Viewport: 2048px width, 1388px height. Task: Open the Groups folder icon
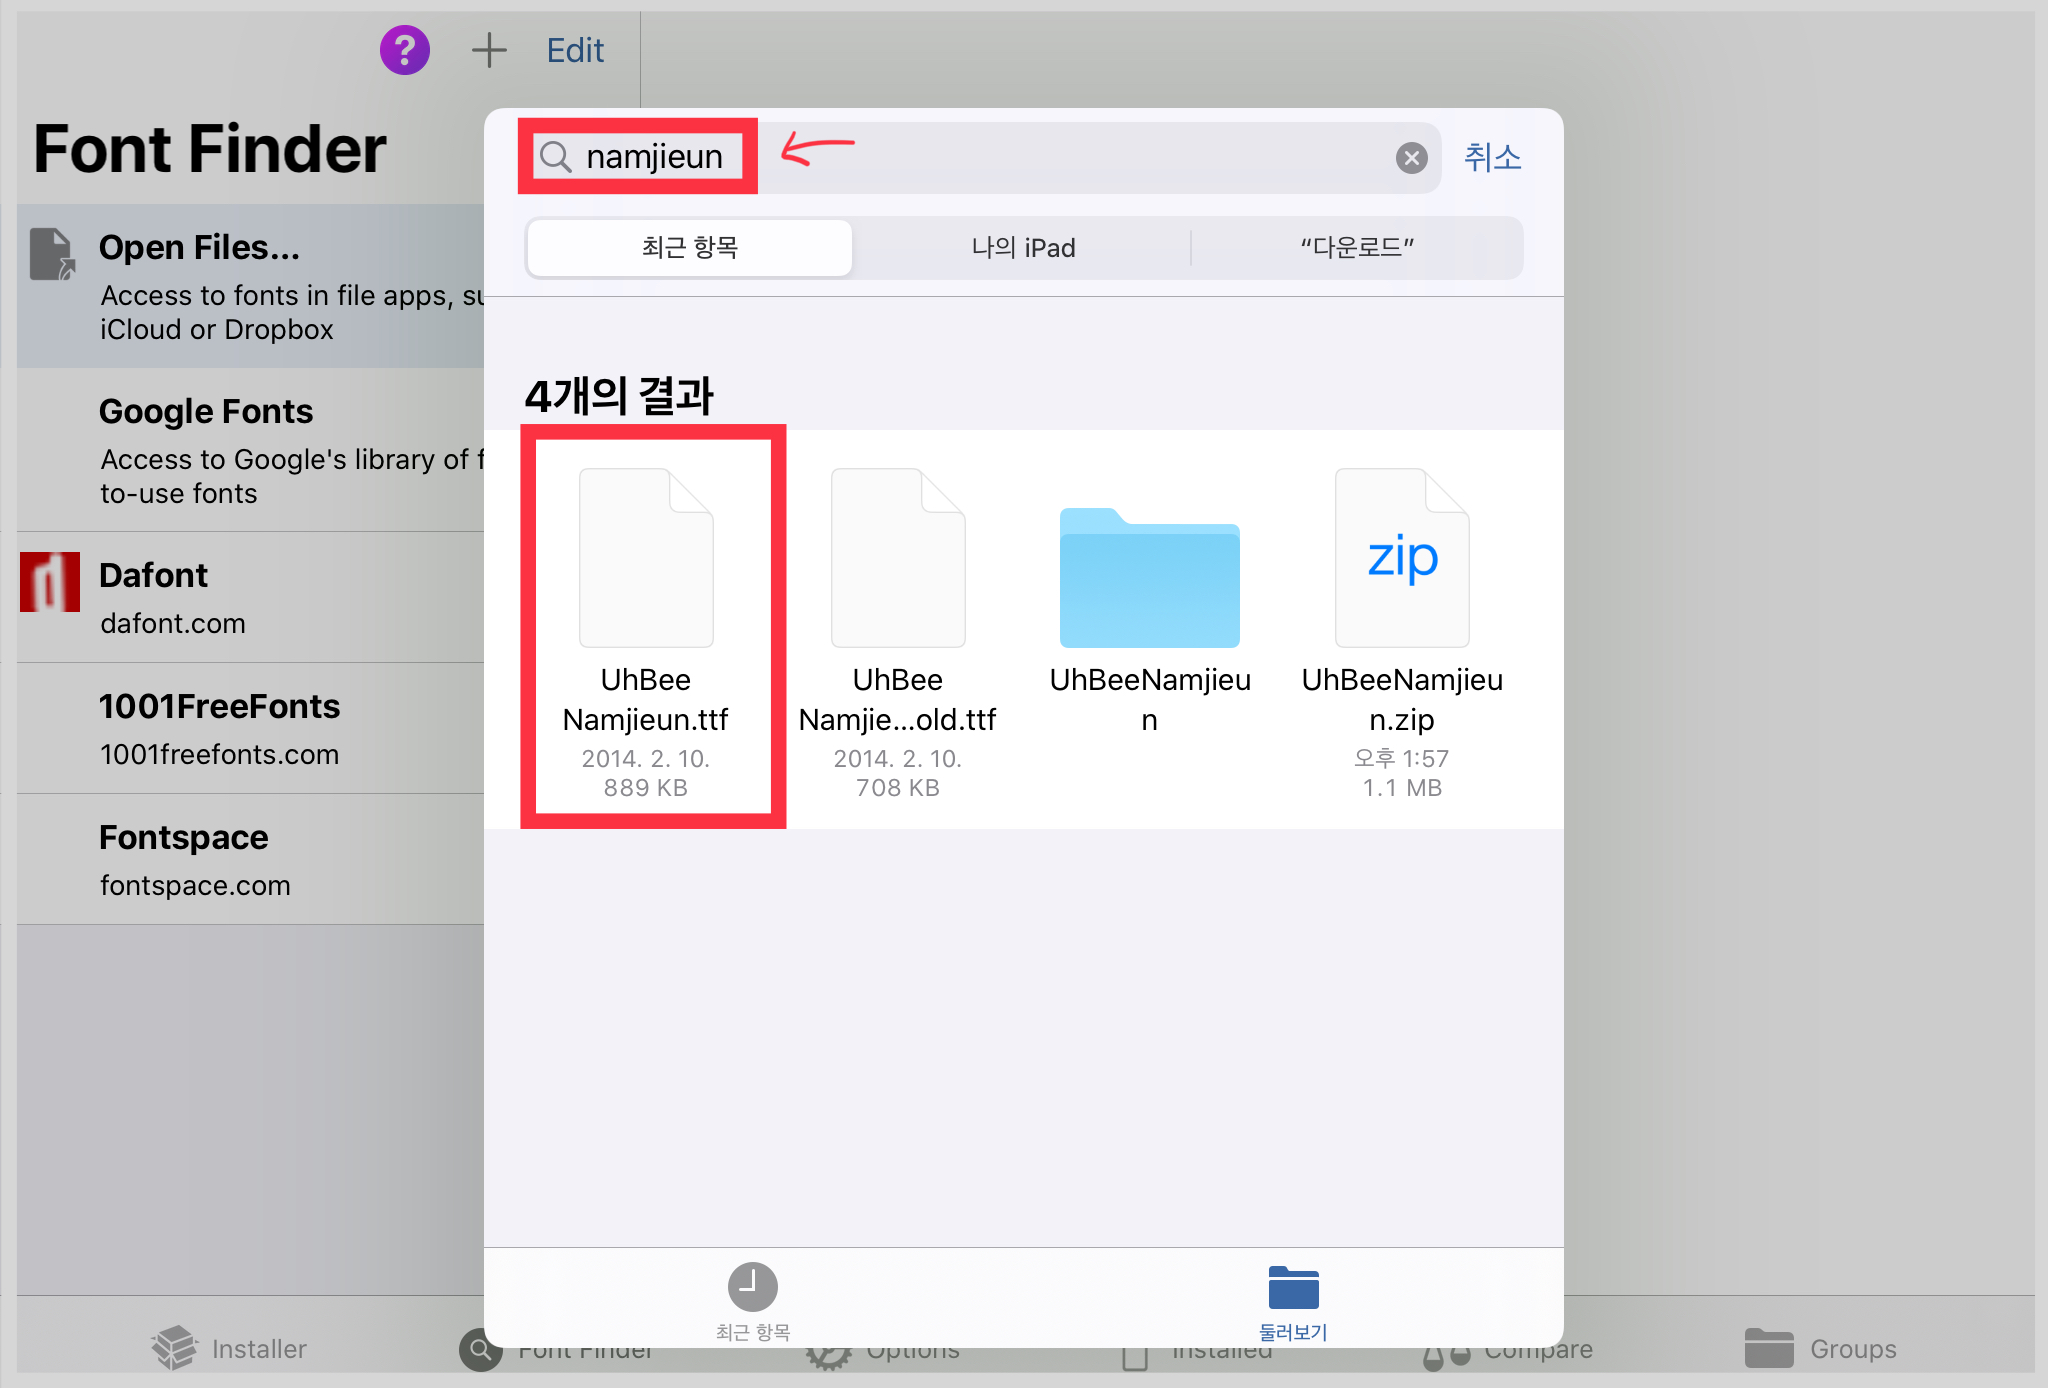(1768, 1348)
